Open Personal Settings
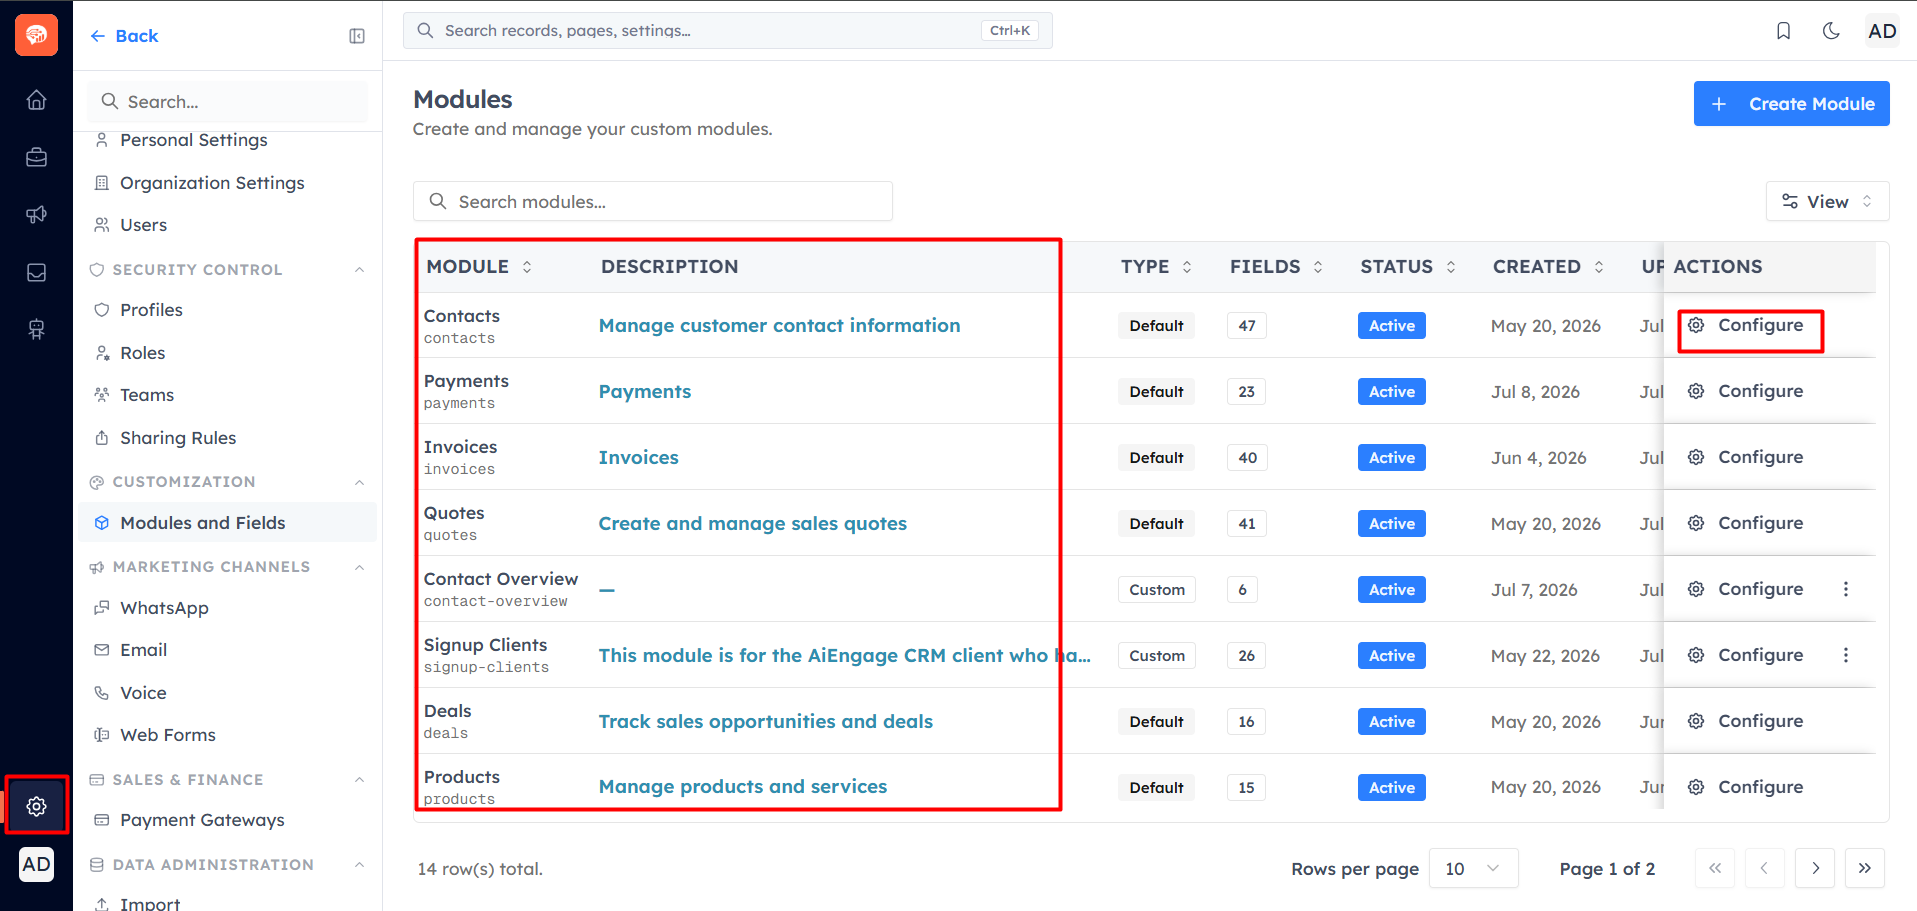 pyautogui.click(x=193, y=140)
